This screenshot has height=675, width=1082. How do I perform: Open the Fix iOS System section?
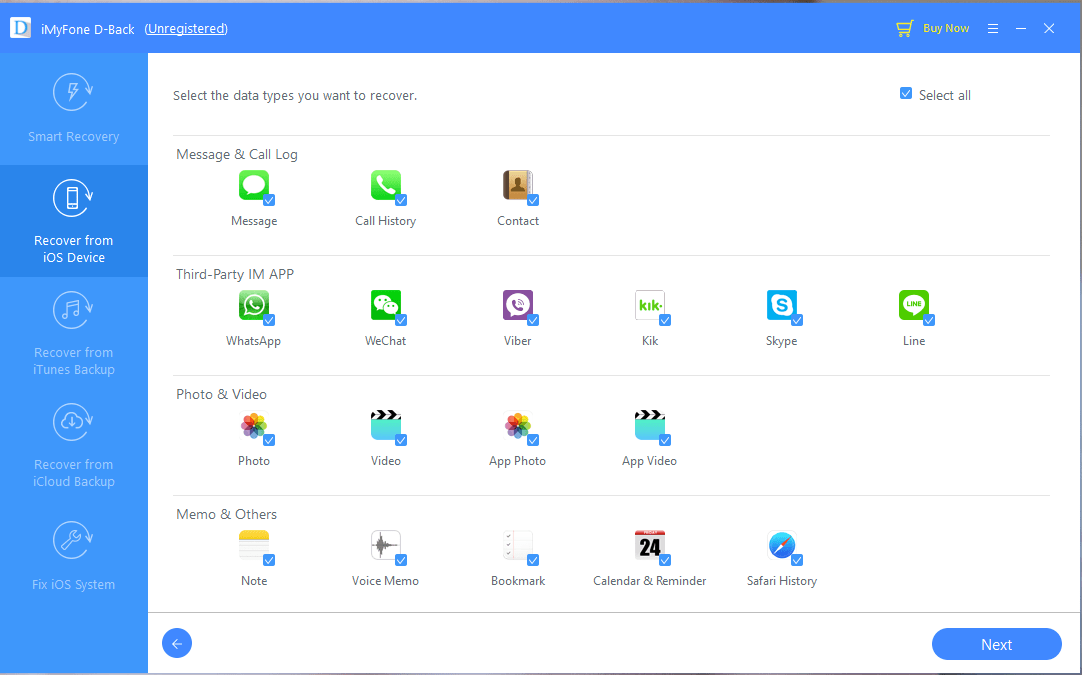[73, 557]
